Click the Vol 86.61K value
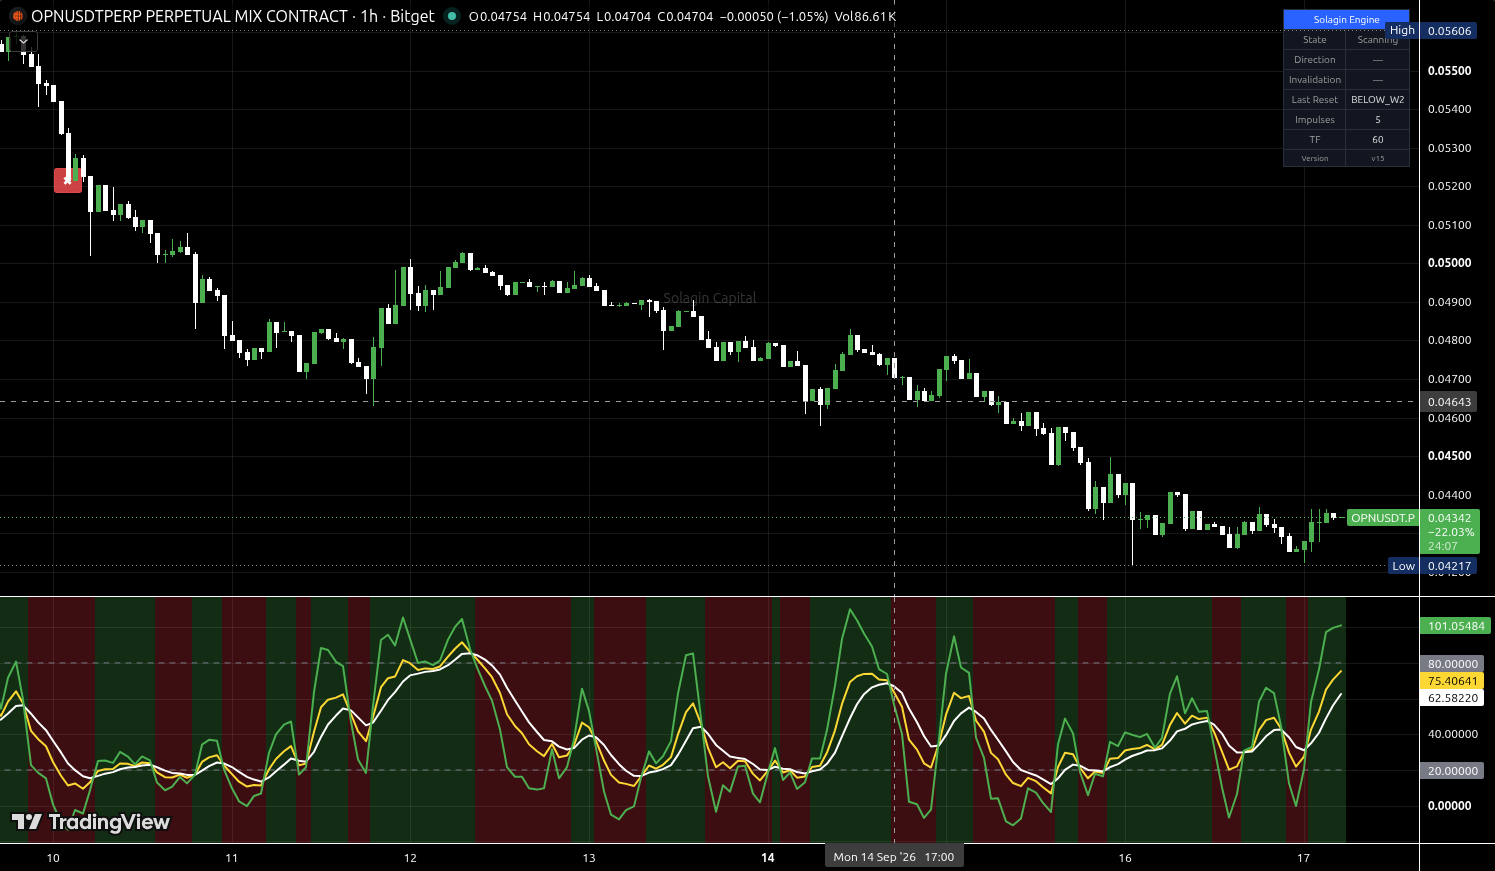 point(865,16)
